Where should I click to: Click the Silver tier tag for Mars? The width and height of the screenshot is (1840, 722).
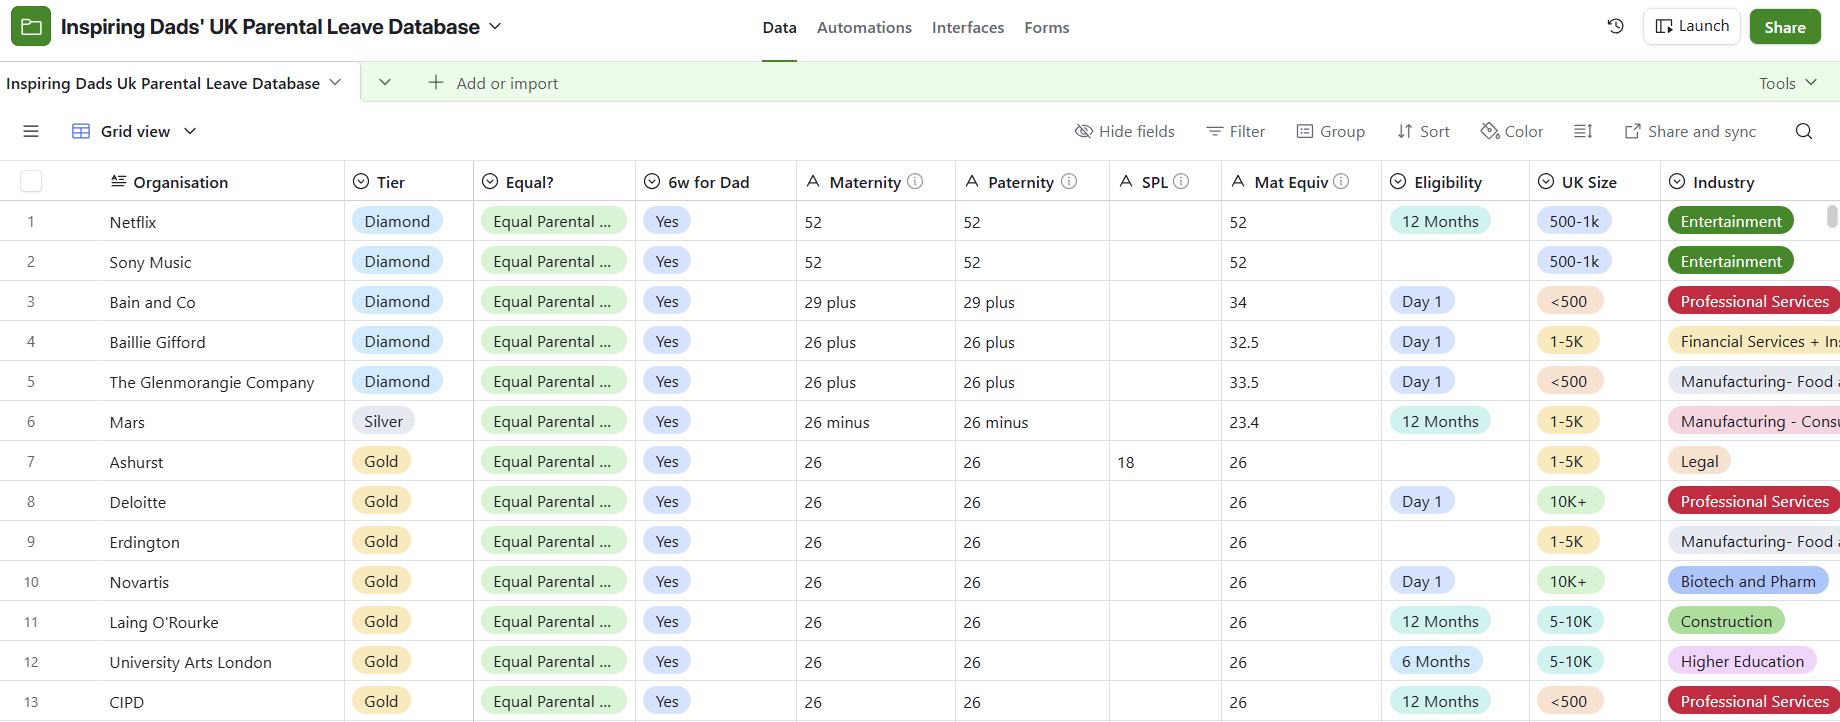383,421
